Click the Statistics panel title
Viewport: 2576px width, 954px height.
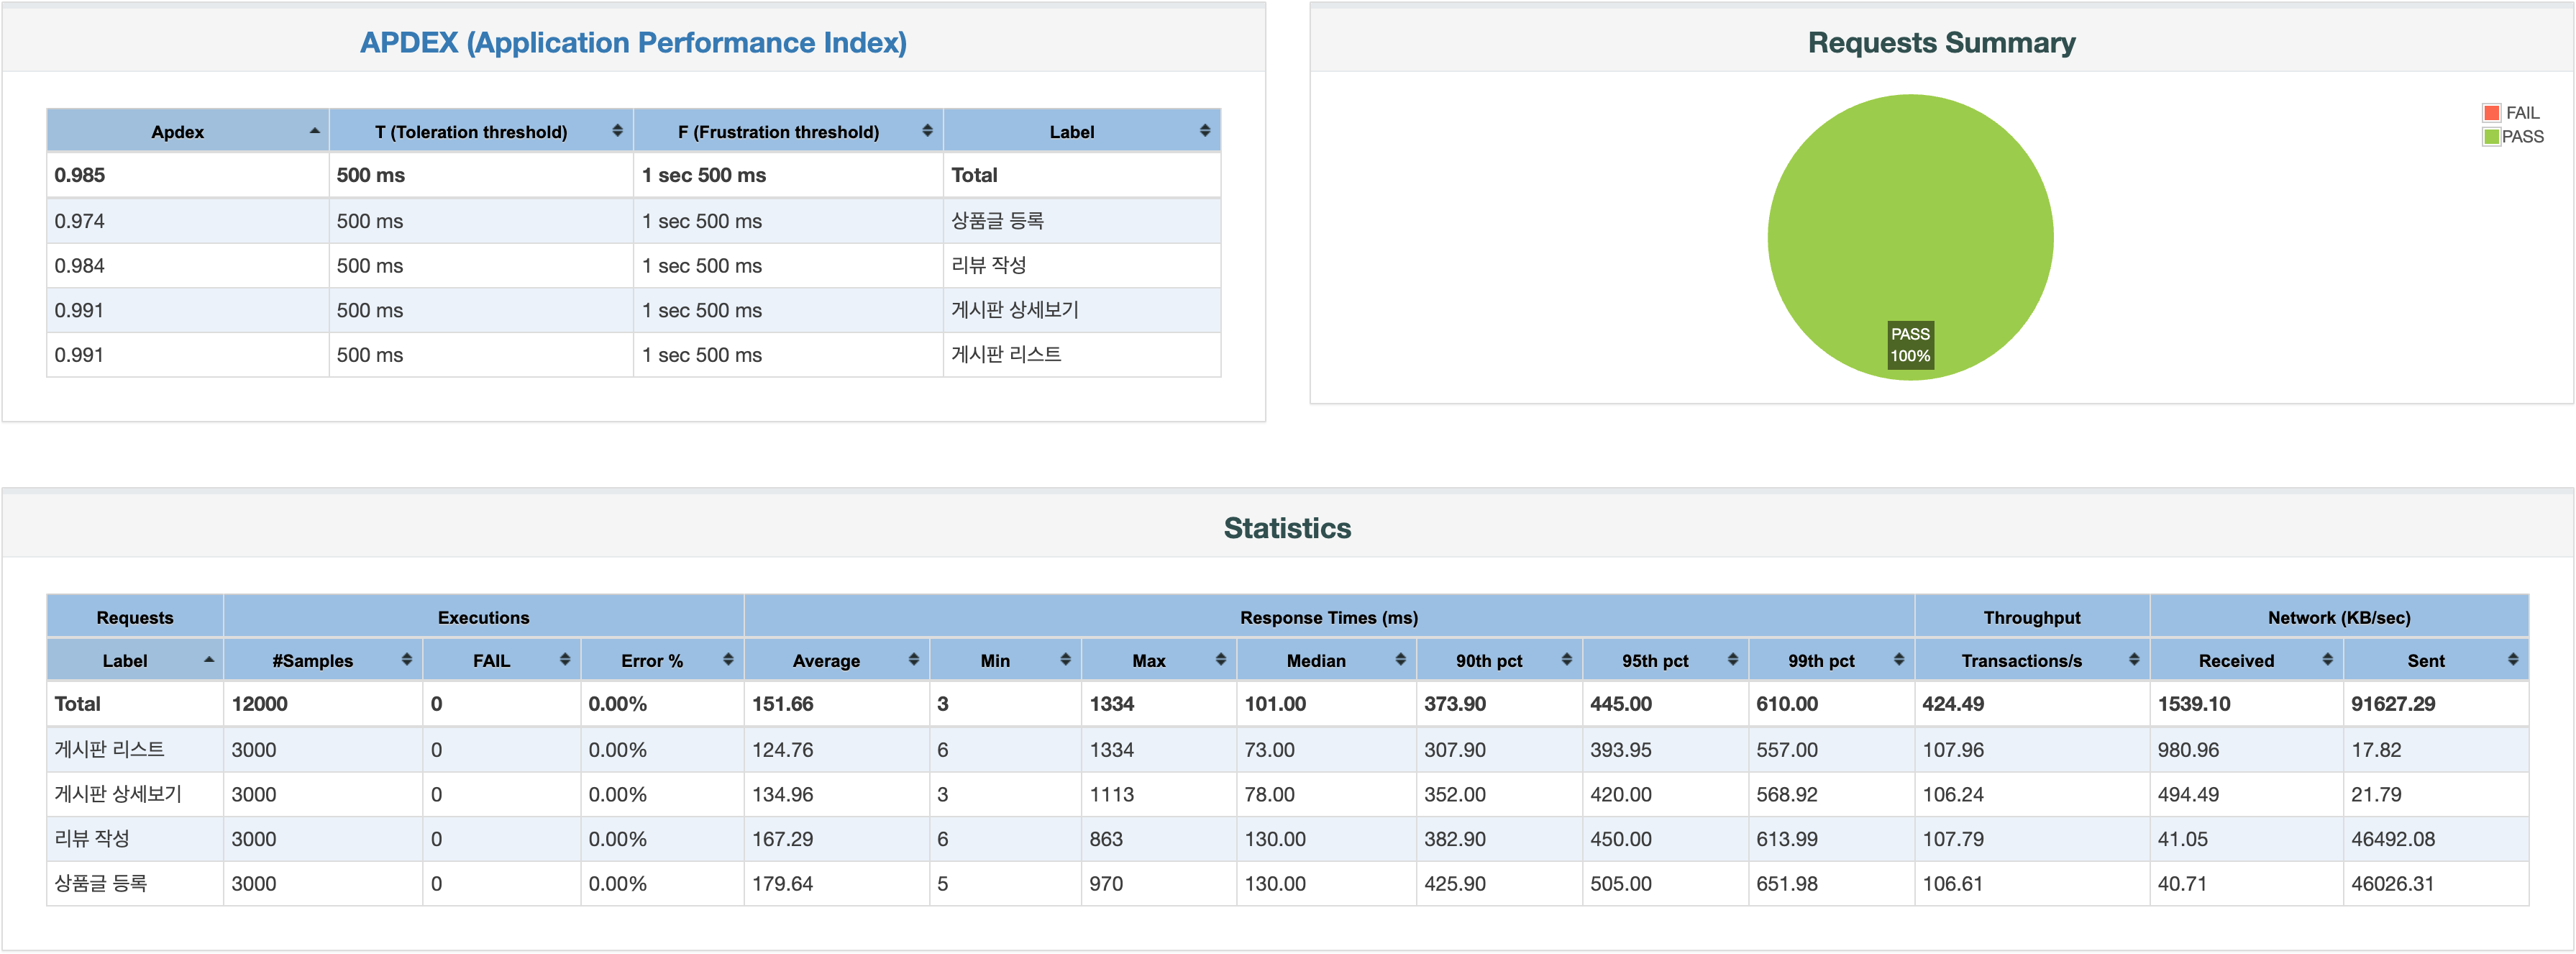(x=1287, y=528)
